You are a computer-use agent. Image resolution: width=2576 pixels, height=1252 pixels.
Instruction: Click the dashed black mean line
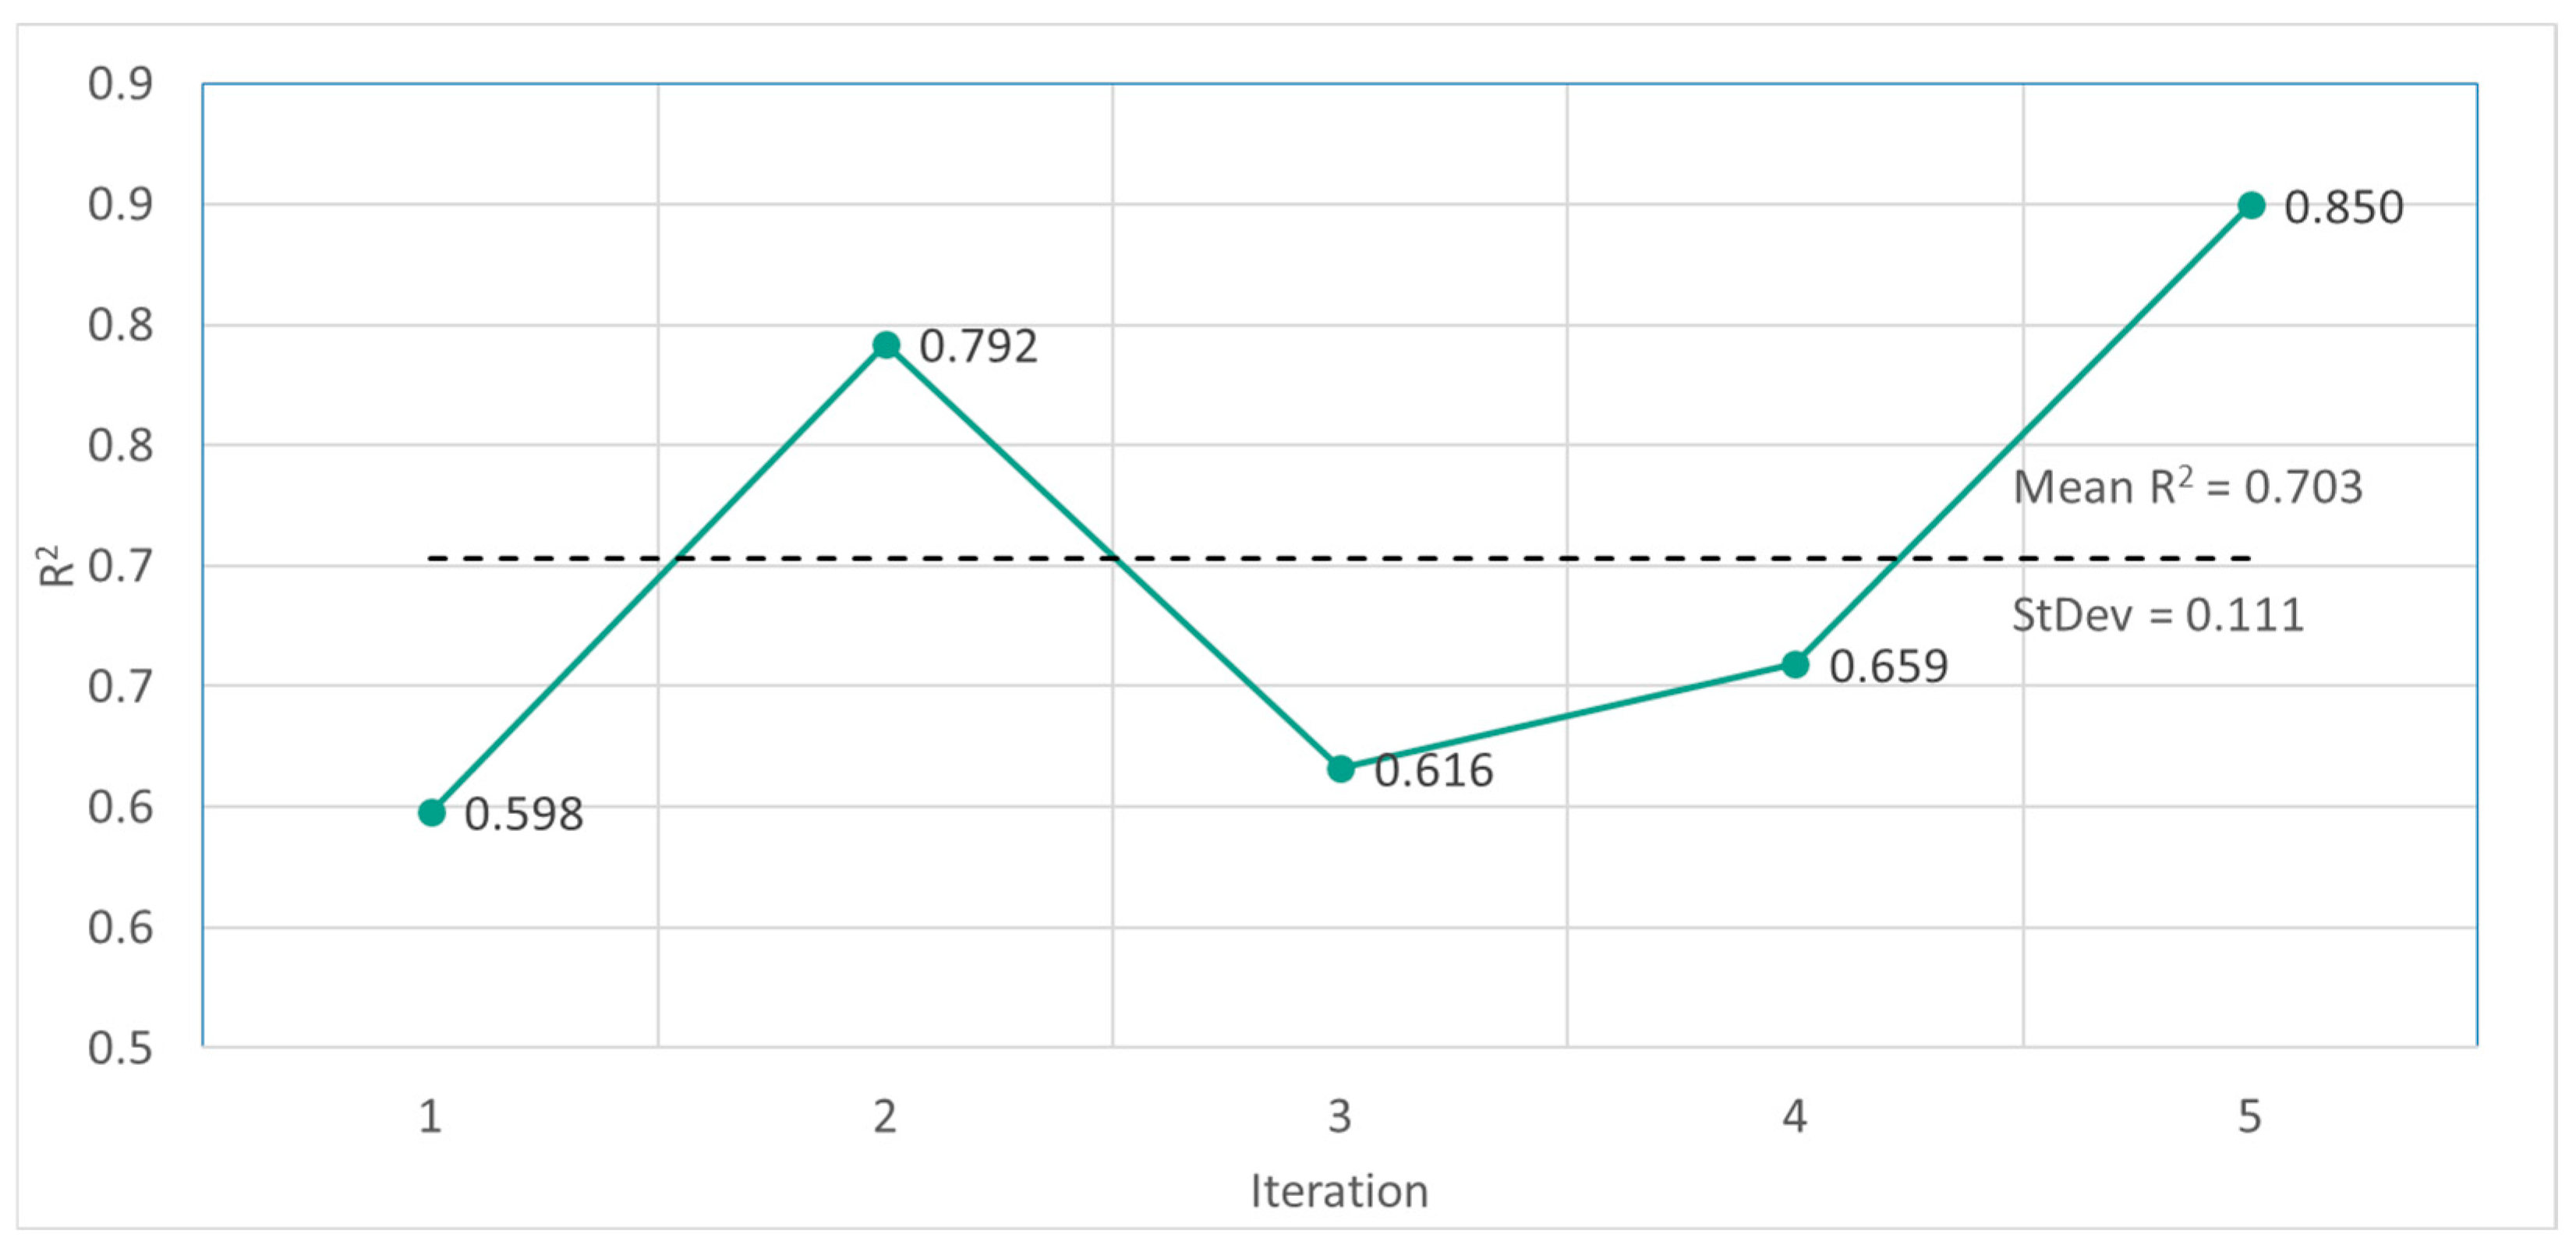[x=1500, y=558]
